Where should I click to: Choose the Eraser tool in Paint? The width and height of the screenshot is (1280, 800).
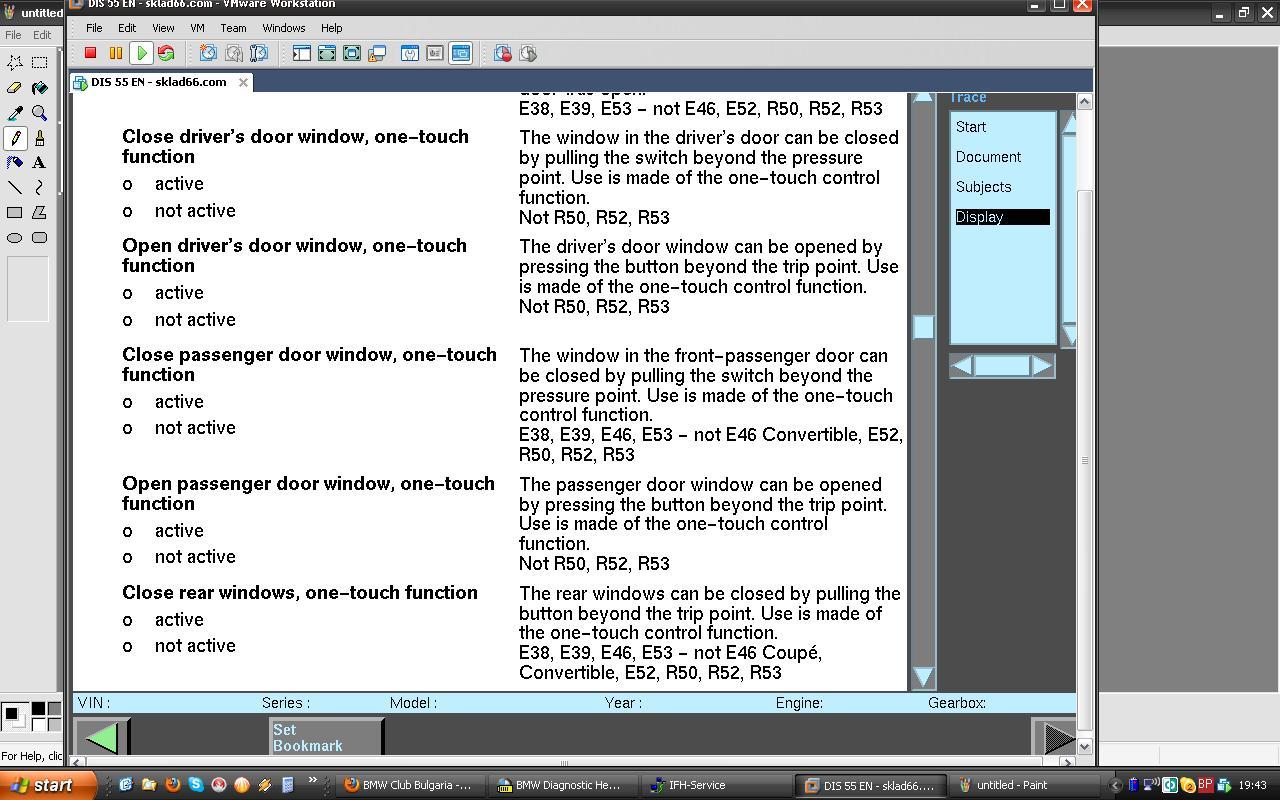click(x=15, y=88)
